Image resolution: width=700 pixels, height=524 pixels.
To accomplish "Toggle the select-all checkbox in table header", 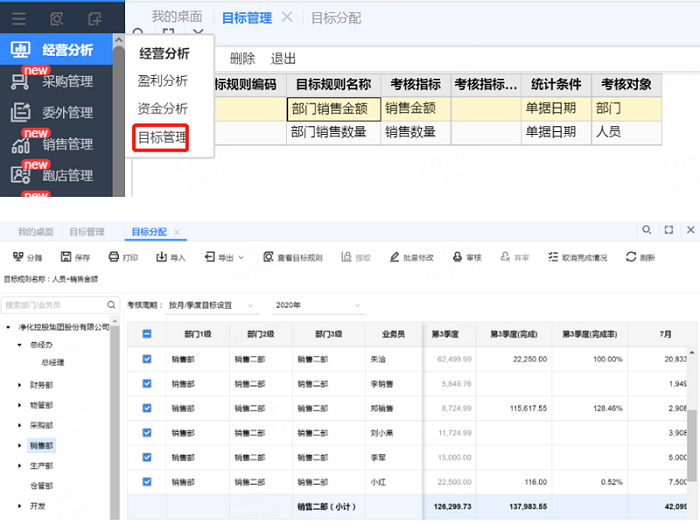I will click(x=147, y=334).
